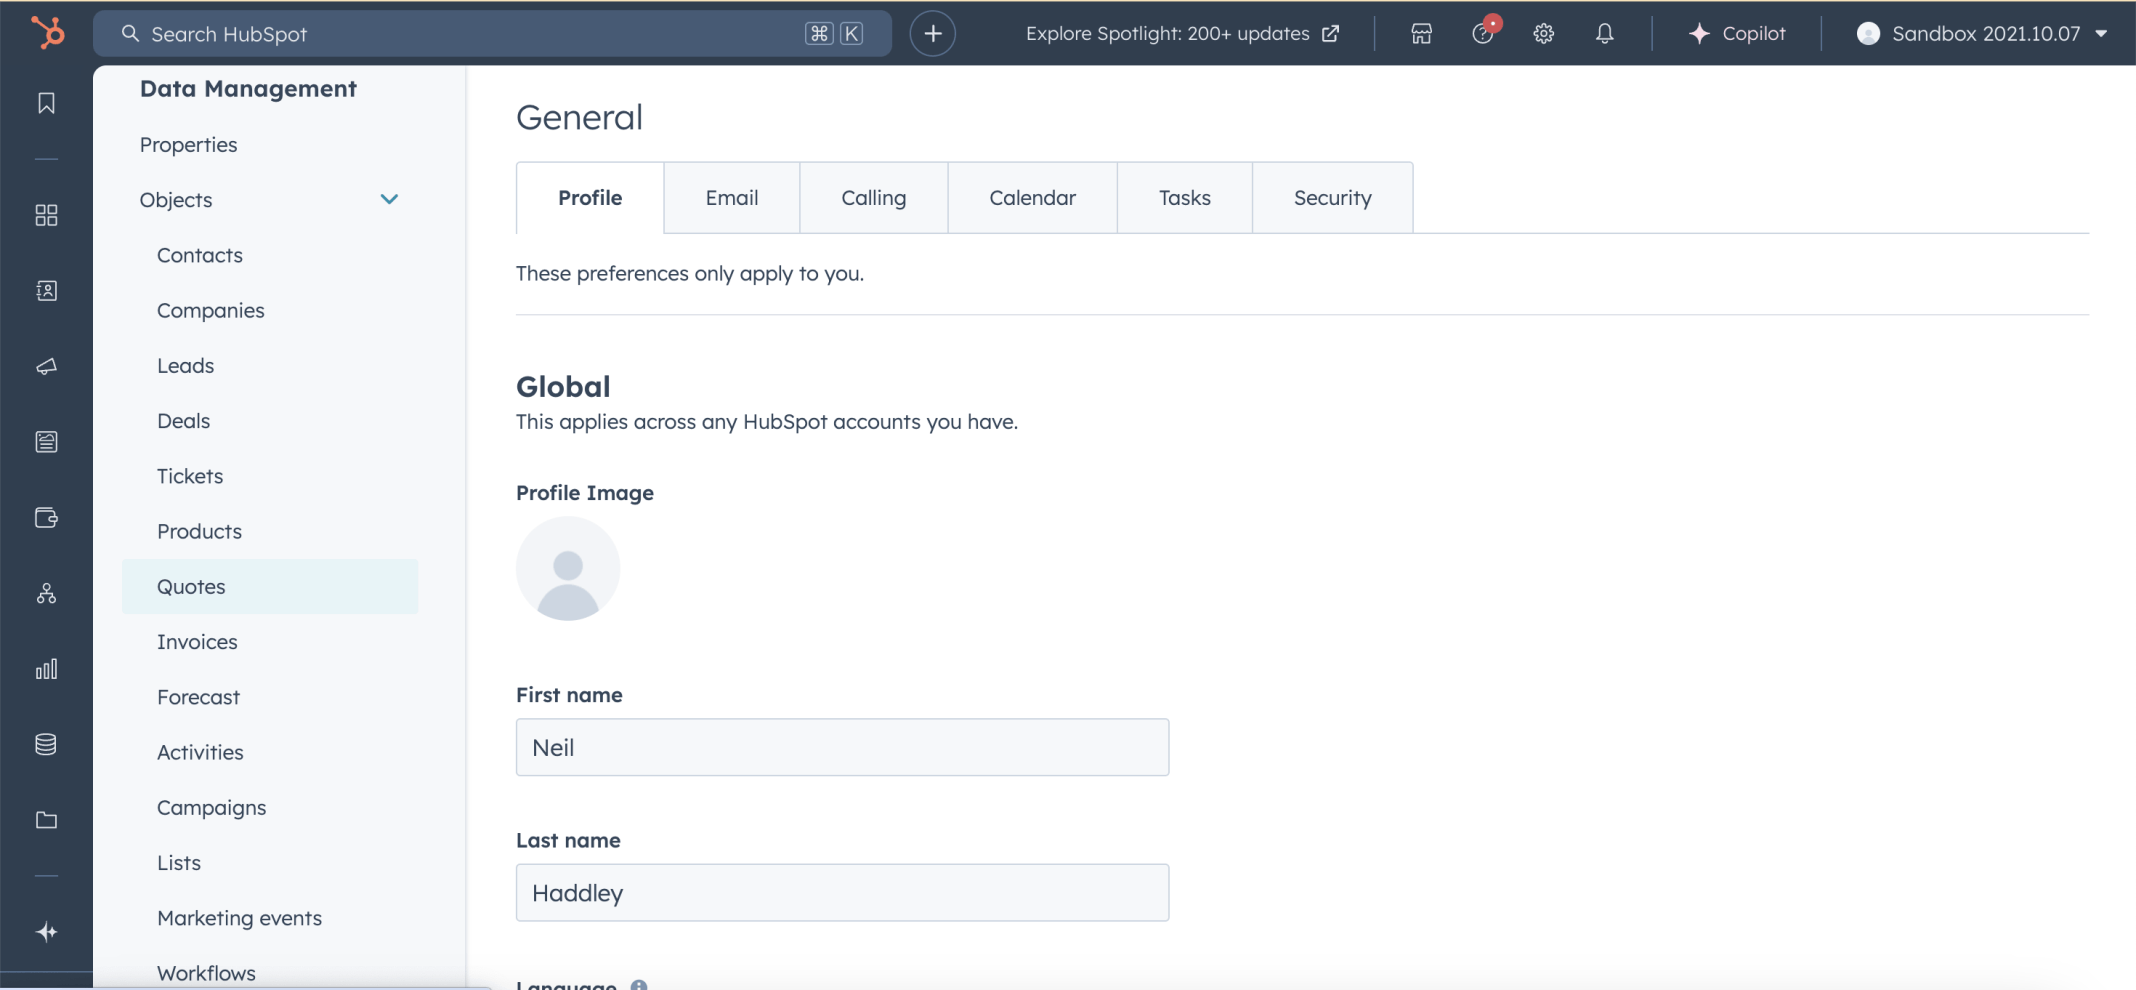Open the Sandbox 2021.10.07 account dropdown
This screenshot has width=2136, height=990.
click(x=1983, y=33)
